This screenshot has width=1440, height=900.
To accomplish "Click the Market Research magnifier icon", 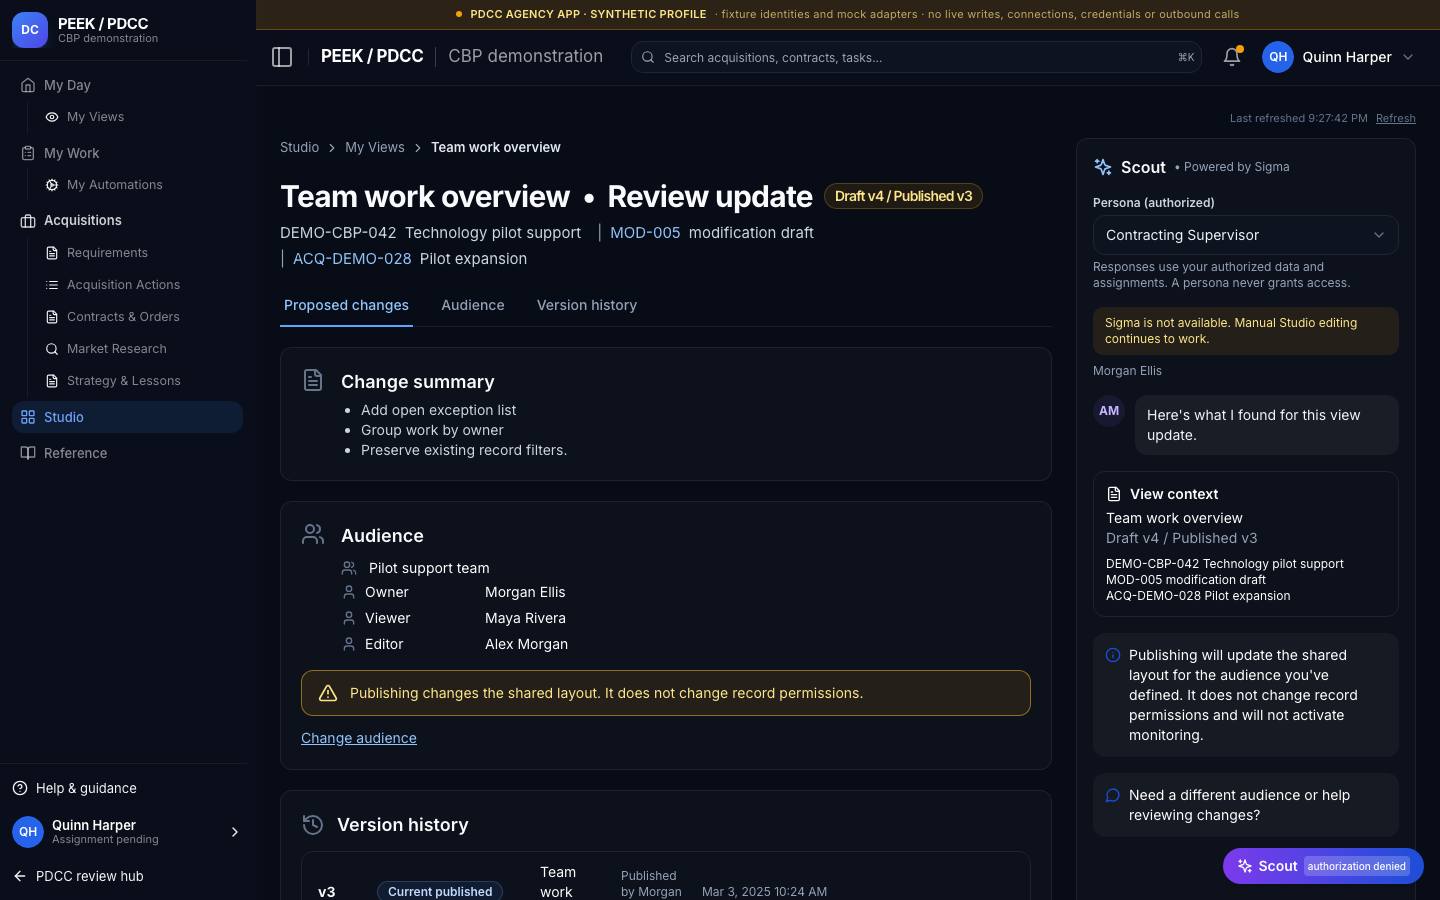I will 52,349.
